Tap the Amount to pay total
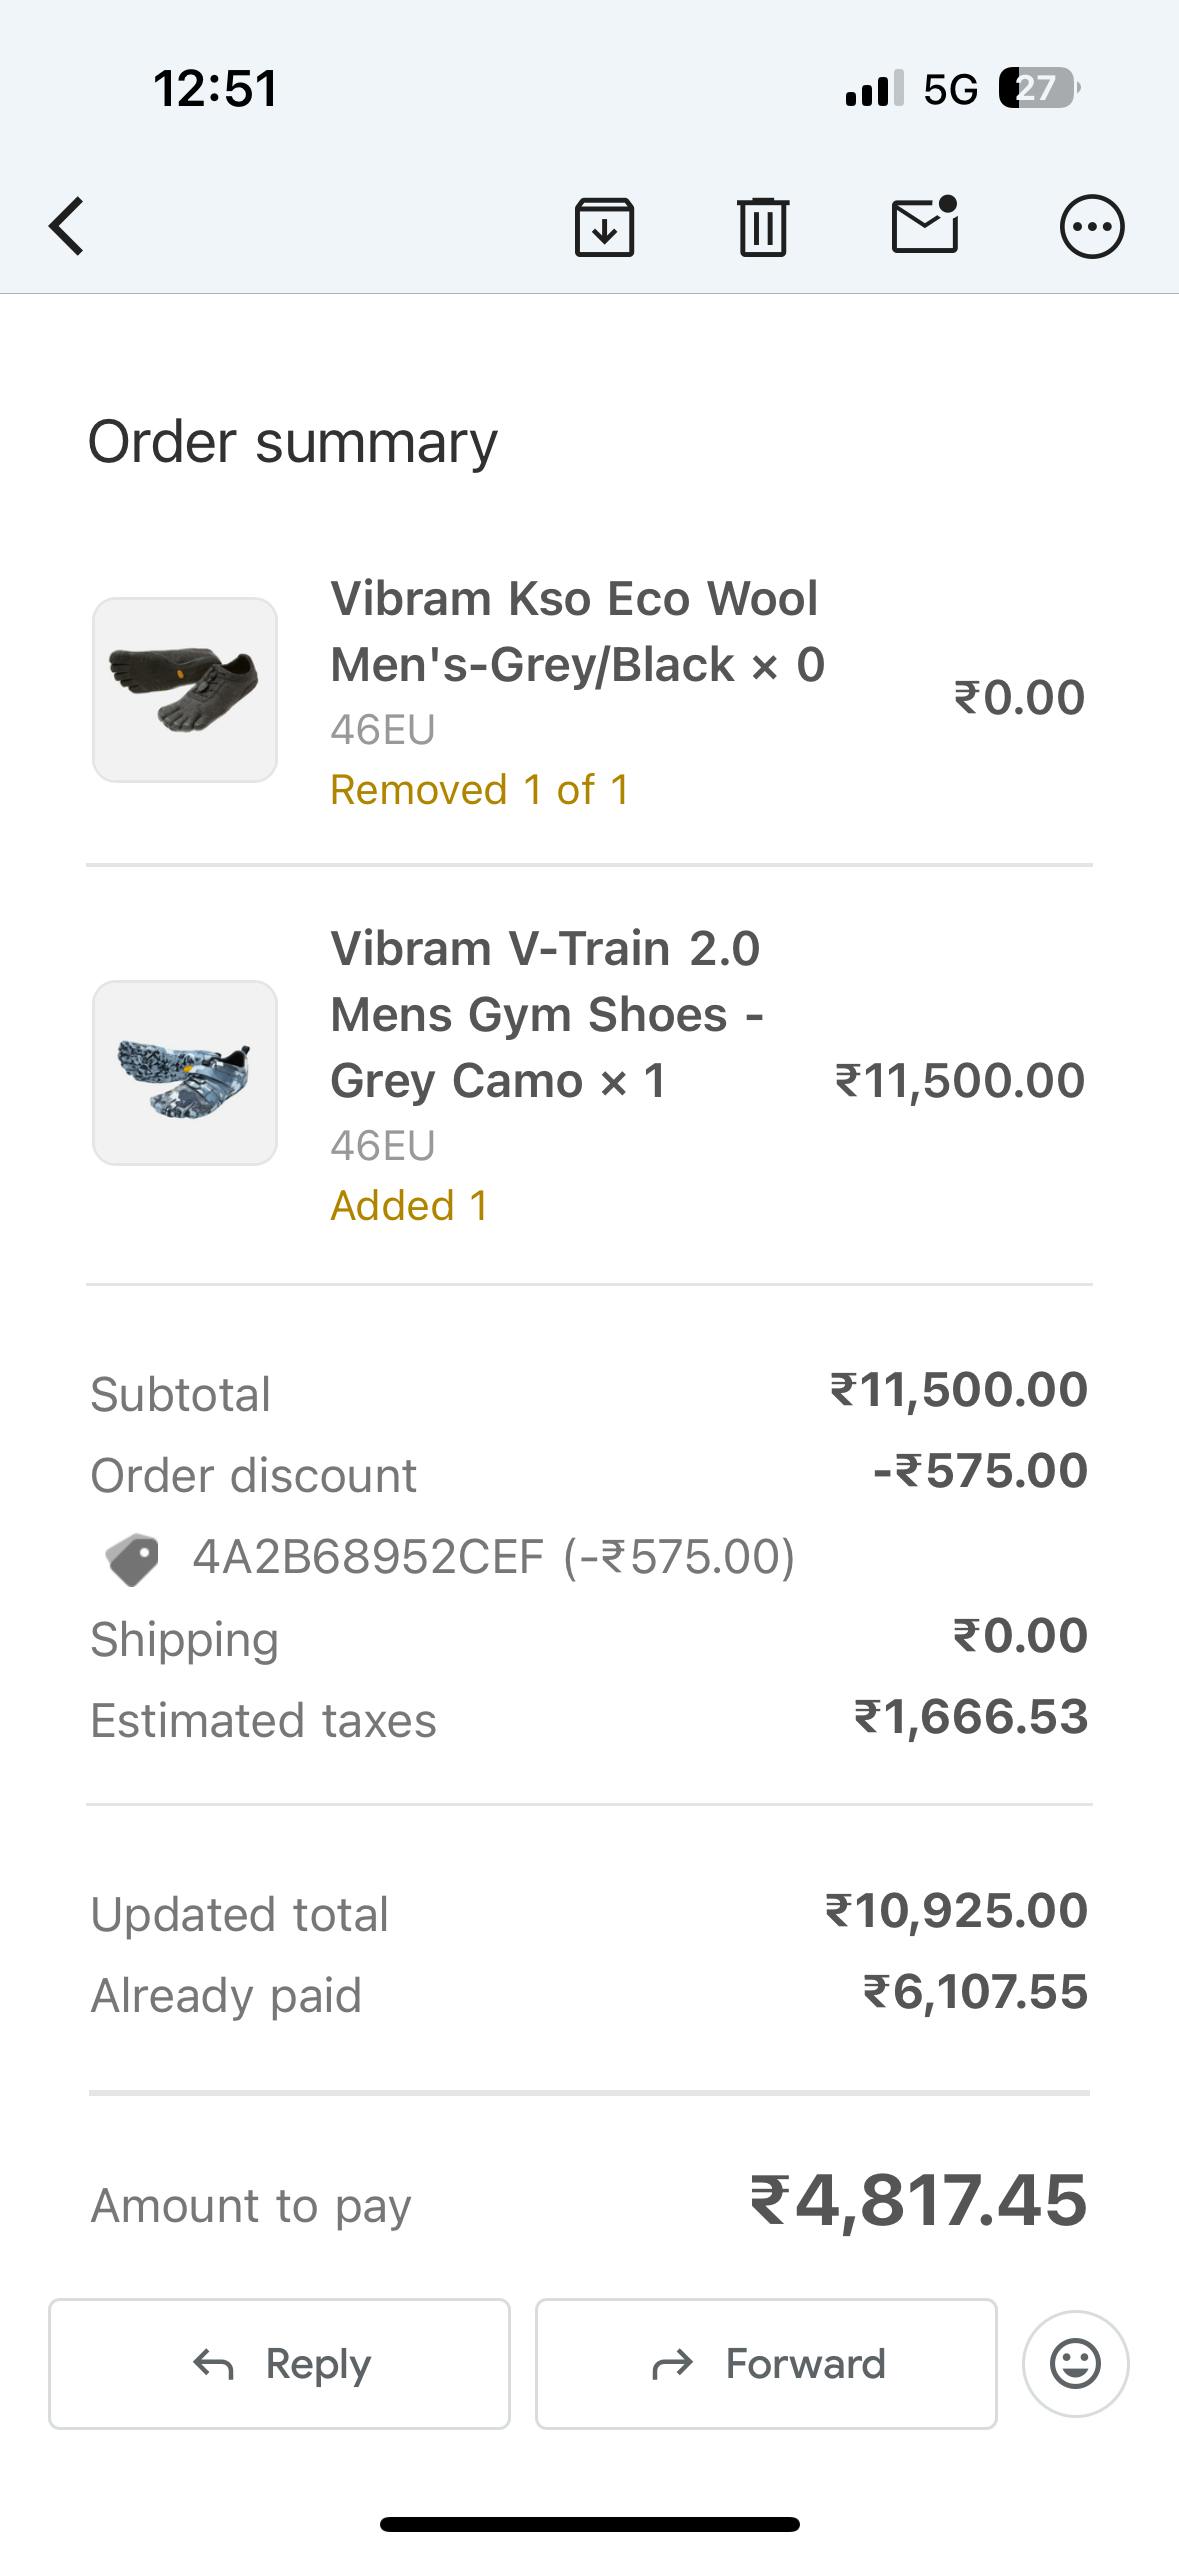The image size is (1179, 2556). (x=918, y=2202)
